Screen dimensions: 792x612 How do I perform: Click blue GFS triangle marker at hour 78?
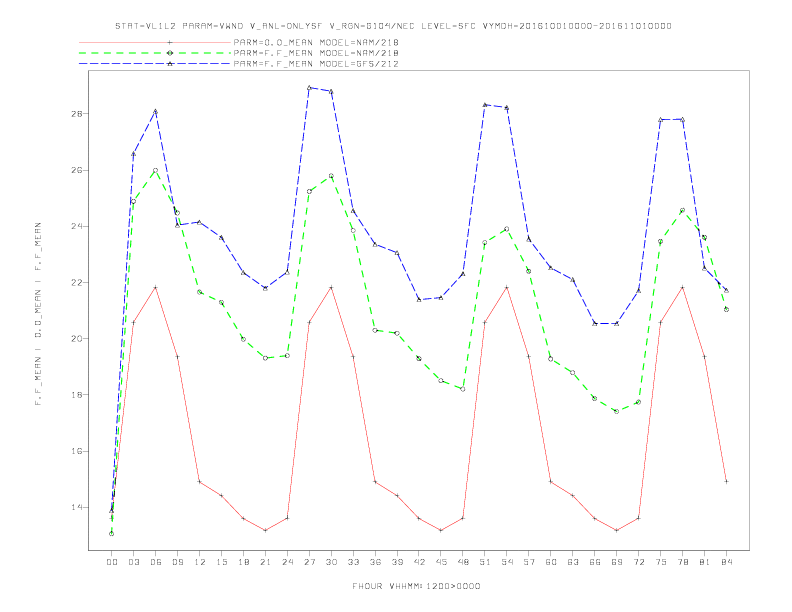click(682, 120)
